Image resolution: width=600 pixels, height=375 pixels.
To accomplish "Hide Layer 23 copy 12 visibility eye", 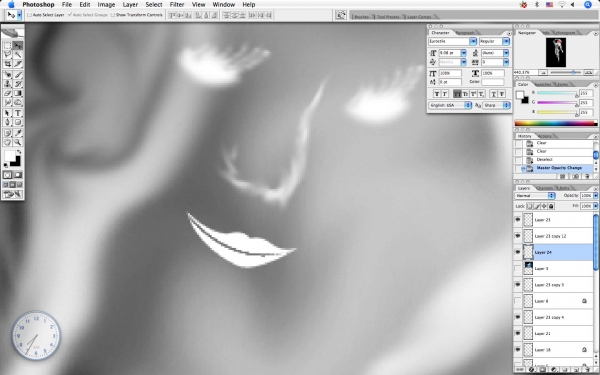I will coord(518,236).
